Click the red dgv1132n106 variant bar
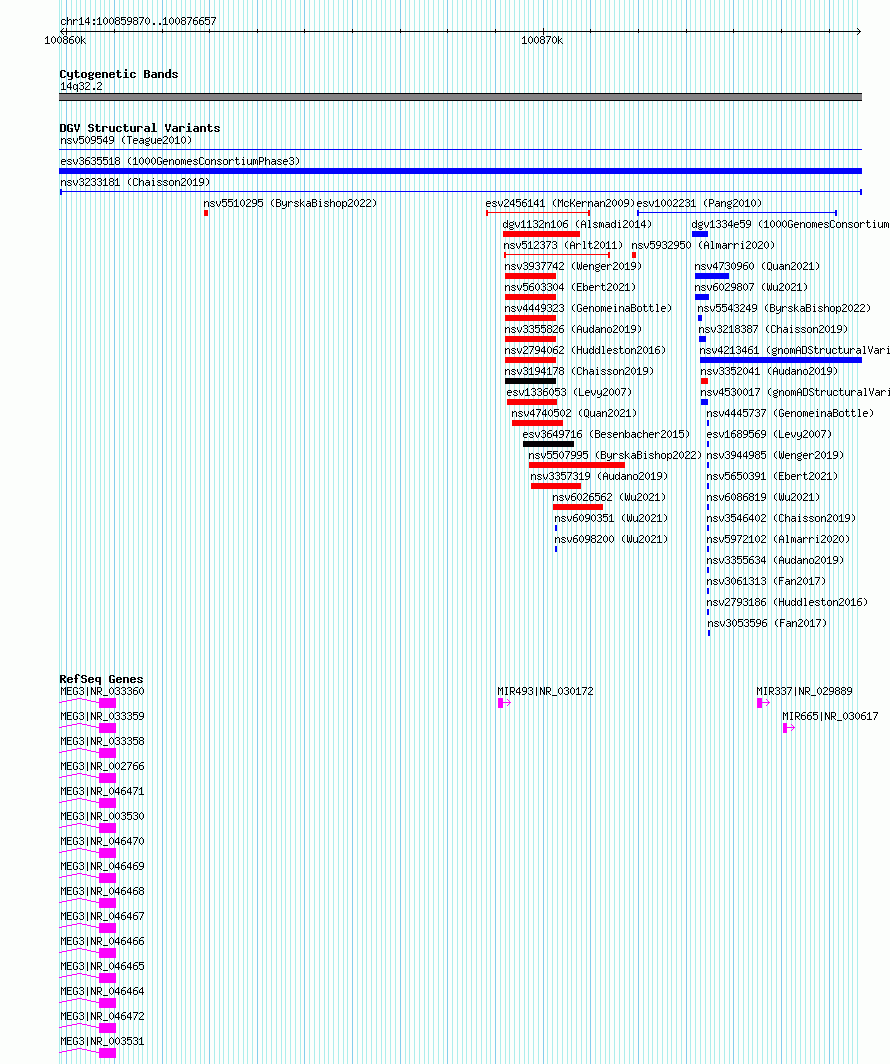Image resolution: width=890 pixels, height=1064 pixels. 541,234
